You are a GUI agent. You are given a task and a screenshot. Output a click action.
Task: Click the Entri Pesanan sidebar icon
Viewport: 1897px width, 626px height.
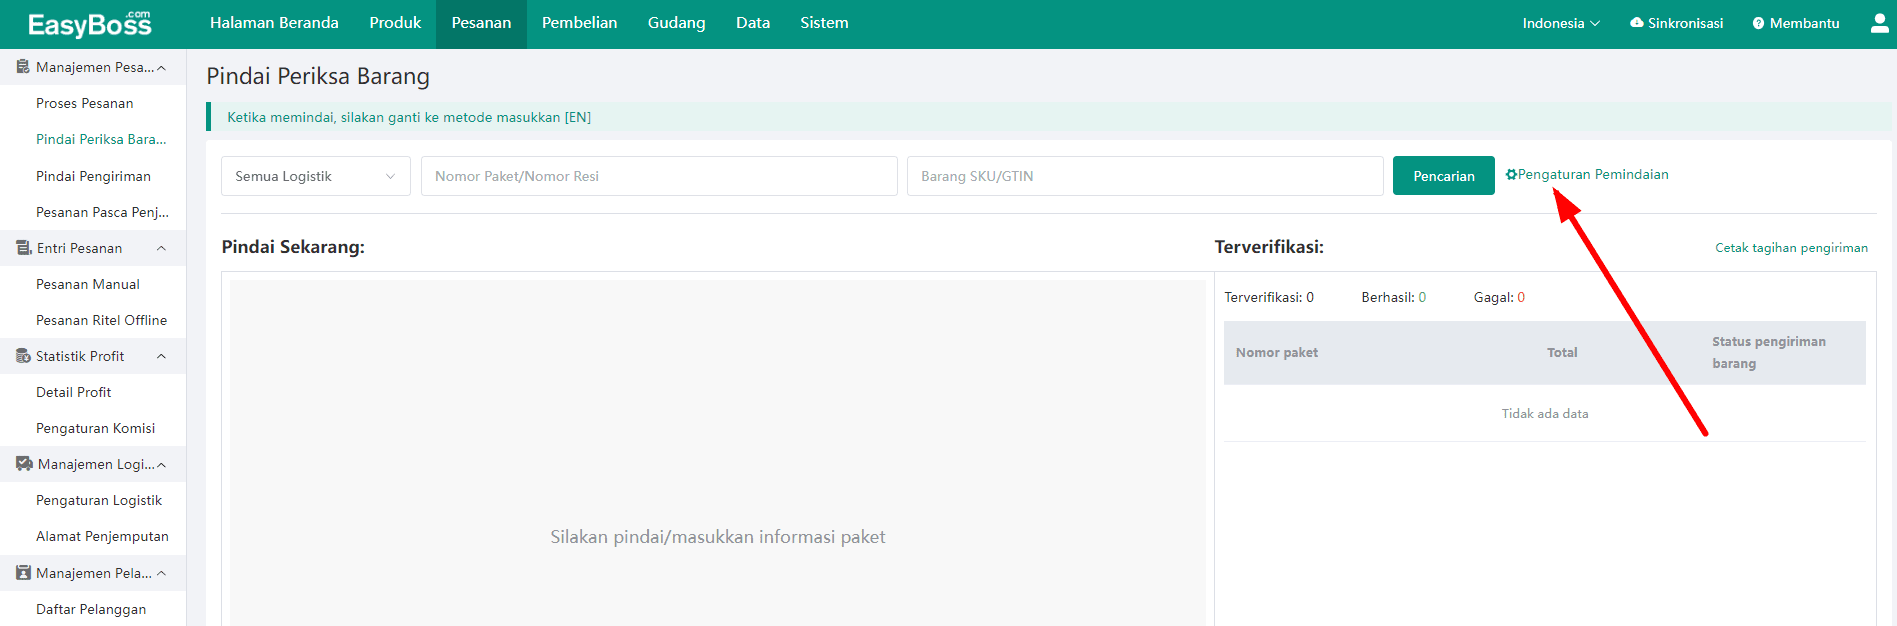[x=23, y=248]
